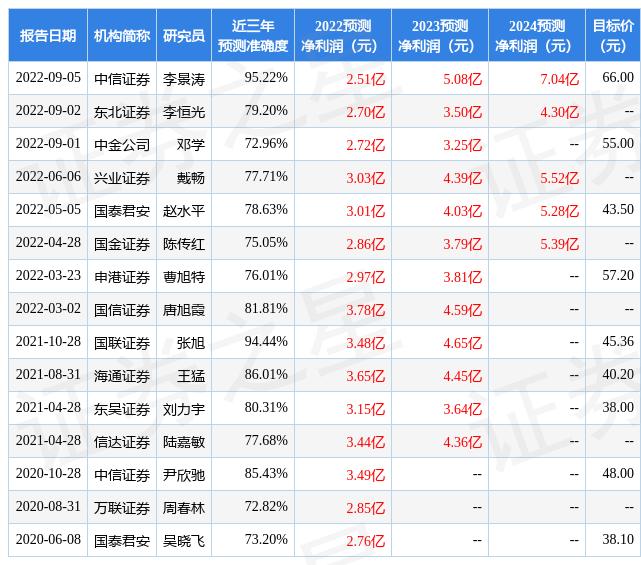This screenshot has width=641, height=565.
Task: Select analyst name 王猛
Action: (x=191, y=377)
